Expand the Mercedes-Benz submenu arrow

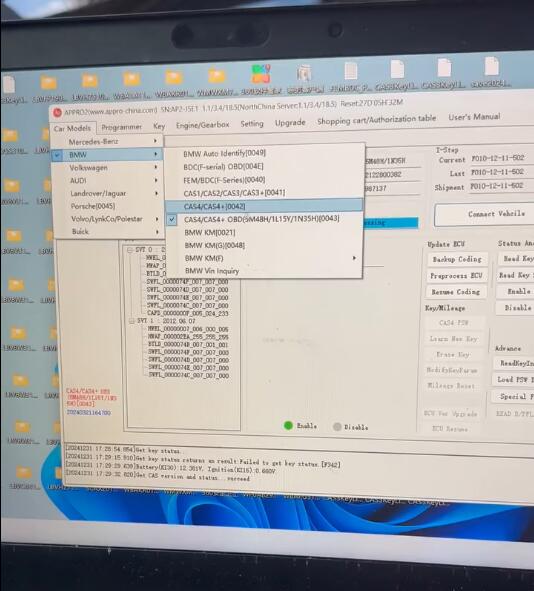[x=155, y=141]
